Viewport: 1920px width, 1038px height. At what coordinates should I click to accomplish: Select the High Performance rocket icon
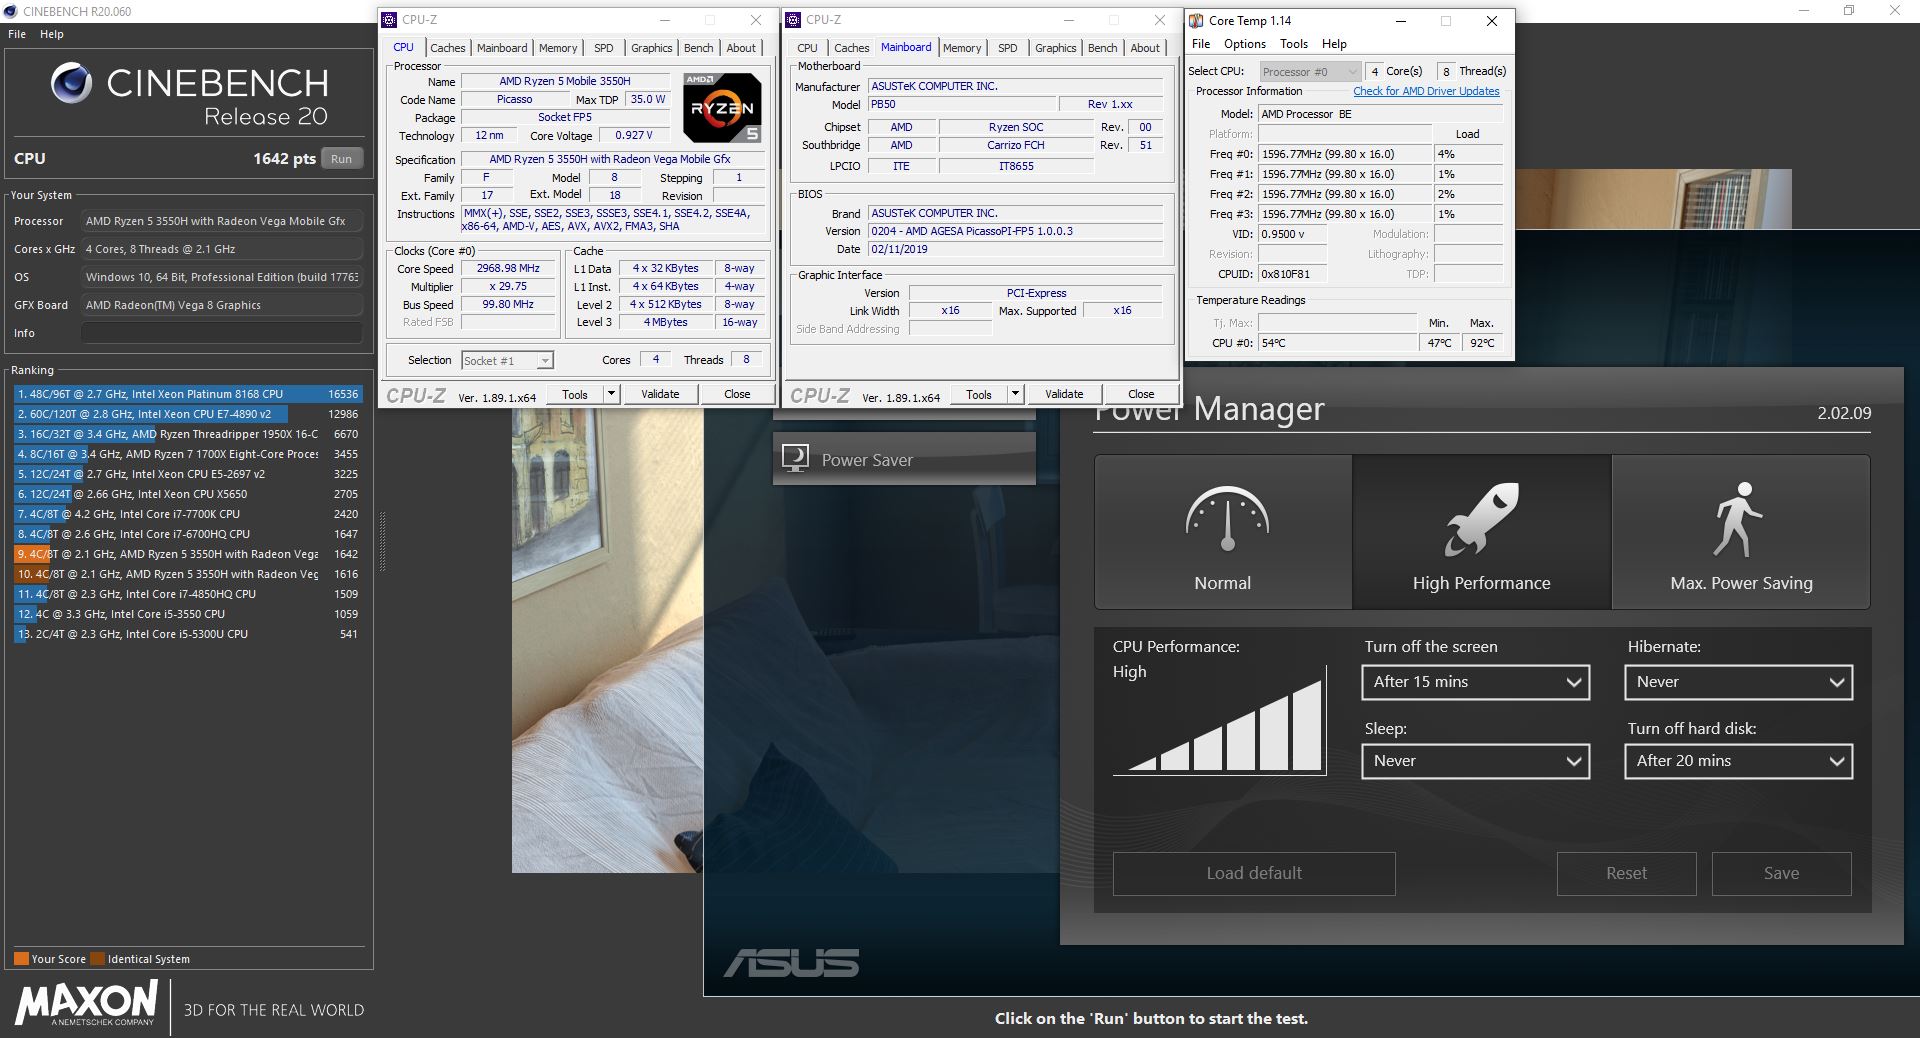1481,518
